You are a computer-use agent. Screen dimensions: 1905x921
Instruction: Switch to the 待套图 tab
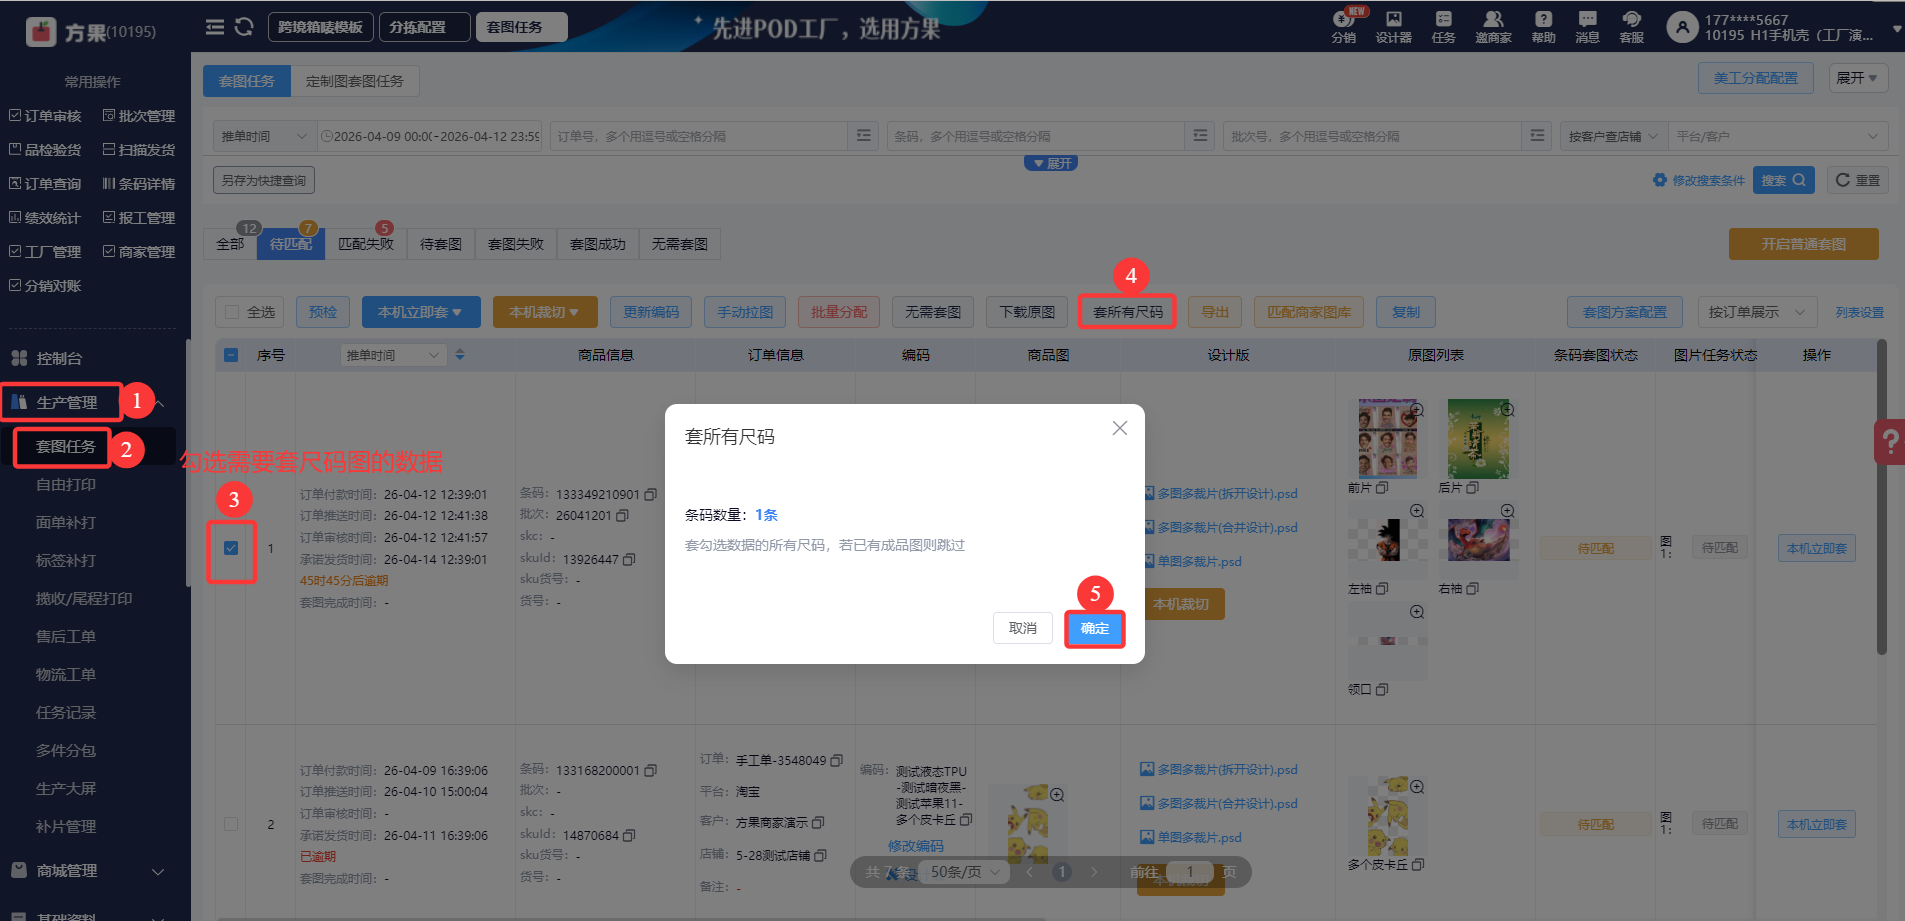tap(439, 243)
